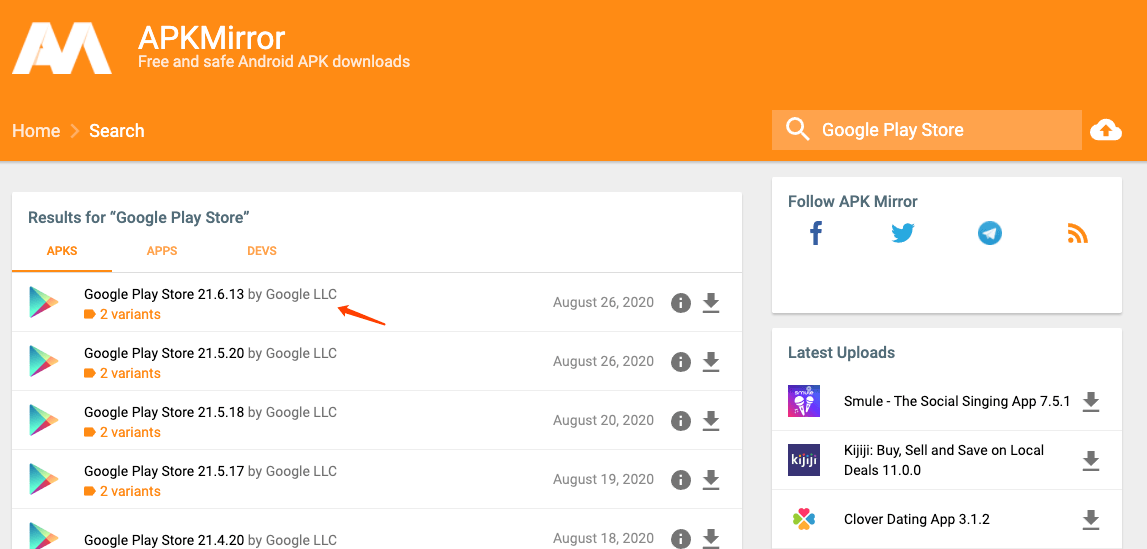Switch to the DEVS tab
This screenshot has height=549, width=1147.
click(262, 251)
